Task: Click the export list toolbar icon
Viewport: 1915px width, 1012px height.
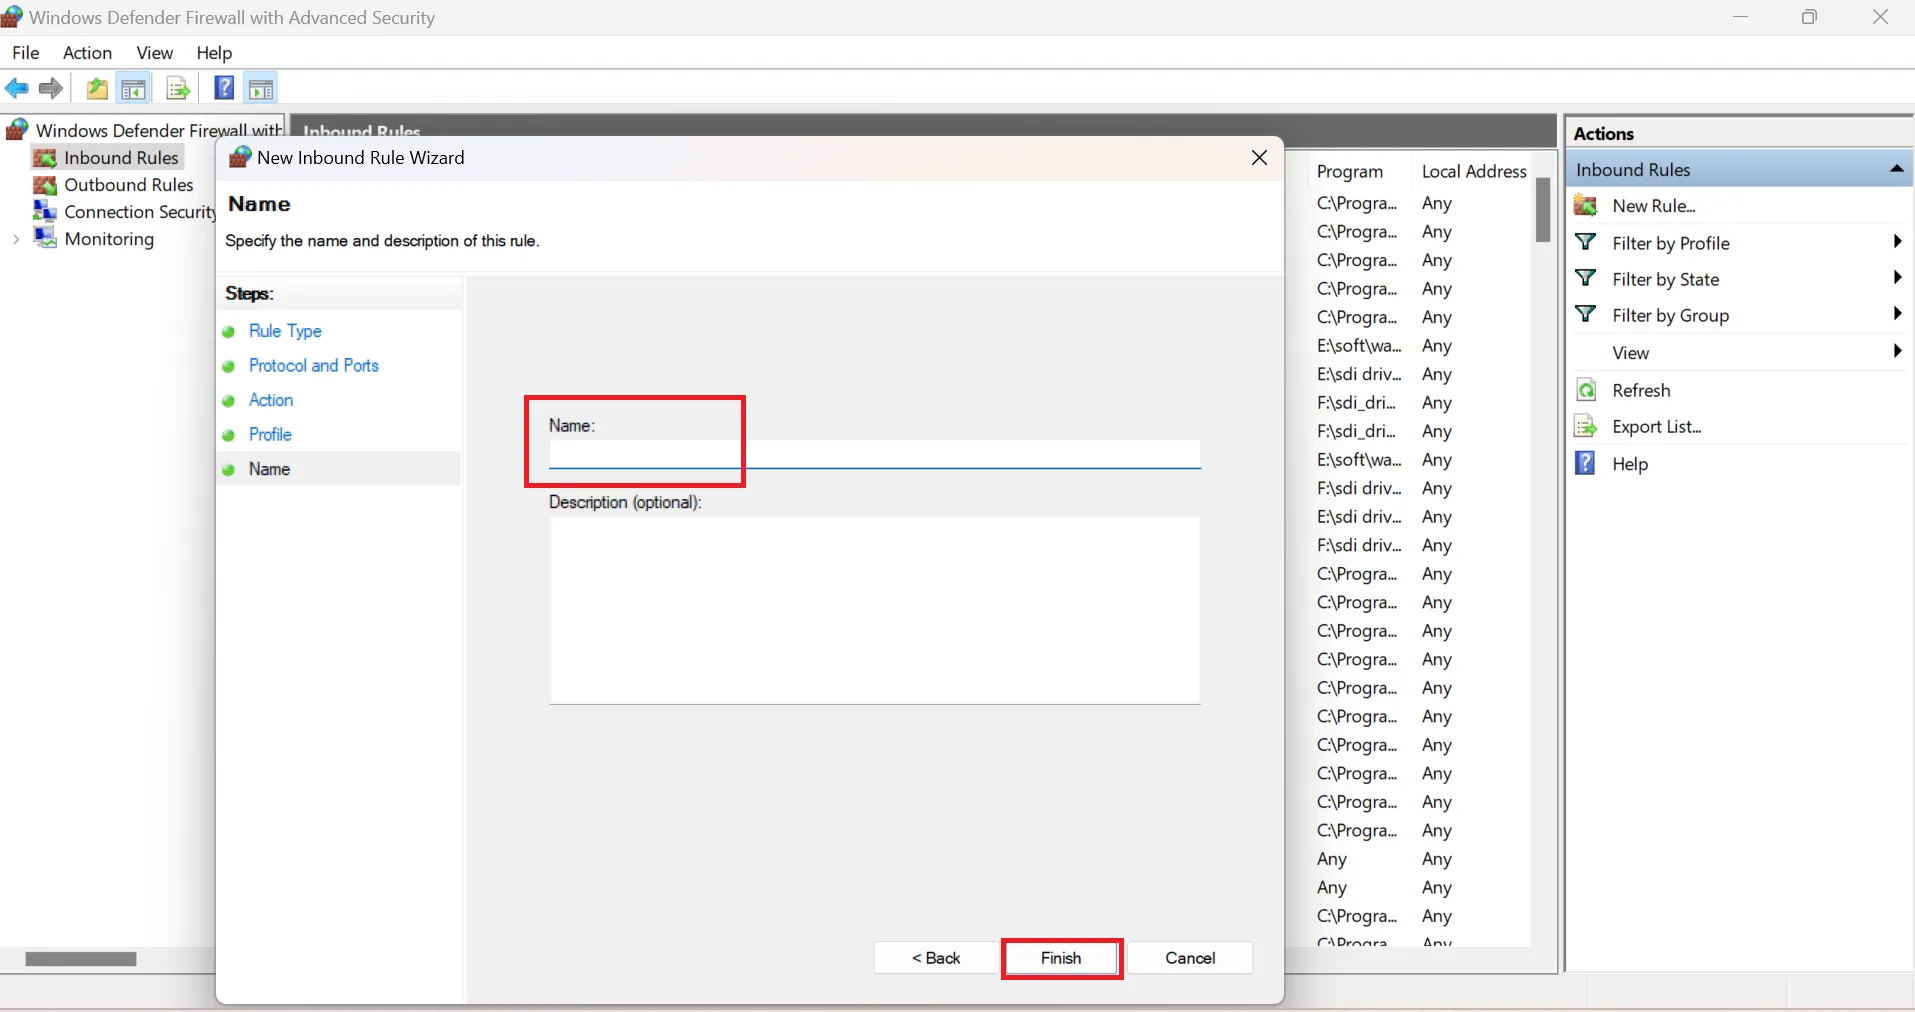Action: coord(178,89)
